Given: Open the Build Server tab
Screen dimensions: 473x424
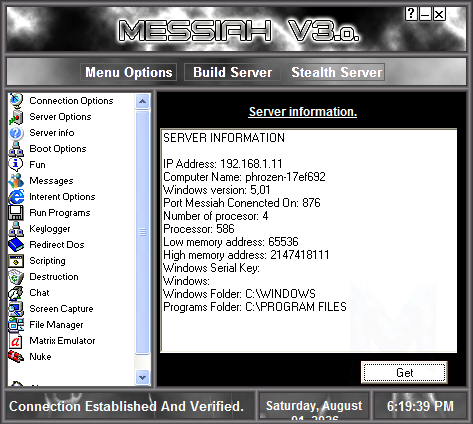Looking at the screenshot, I should (232, 72).
